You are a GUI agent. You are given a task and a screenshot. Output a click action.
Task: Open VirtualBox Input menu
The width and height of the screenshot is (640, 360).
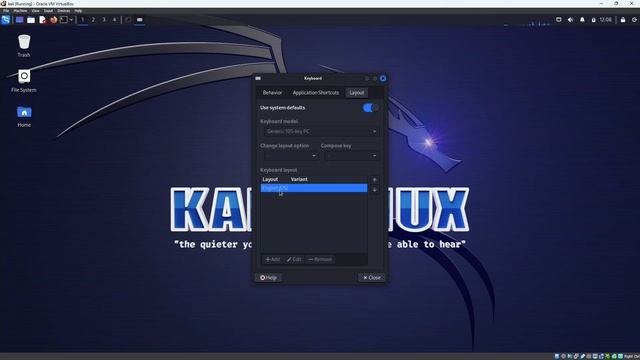pyautogui.click(x=48, y=11)
